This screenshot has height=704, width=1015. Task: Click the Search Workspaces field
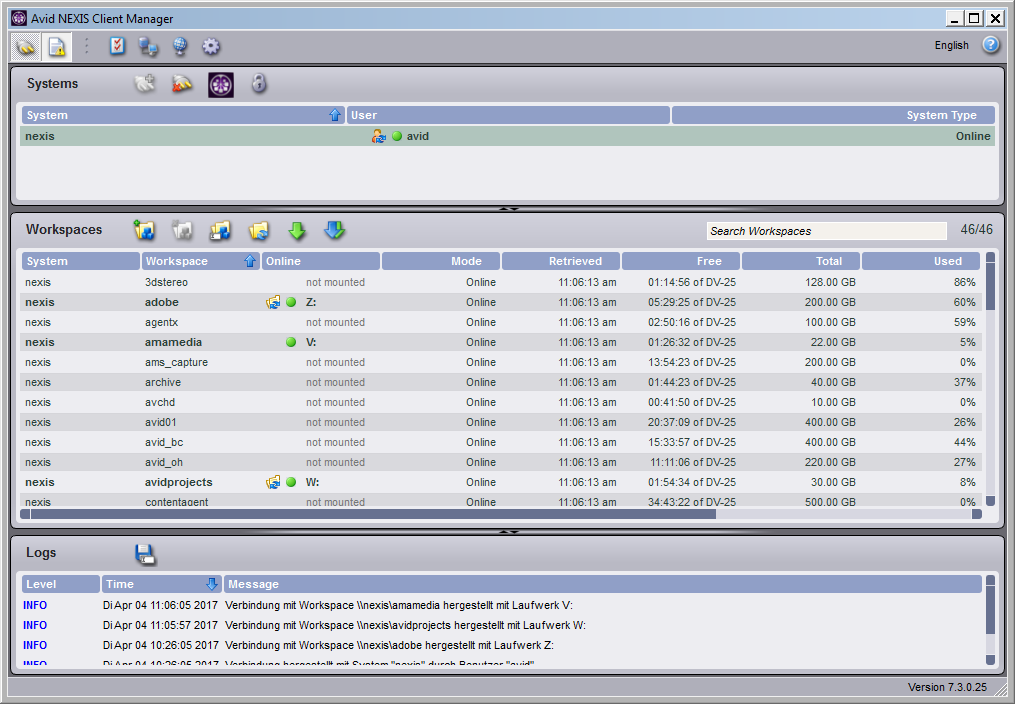[827, 231]
